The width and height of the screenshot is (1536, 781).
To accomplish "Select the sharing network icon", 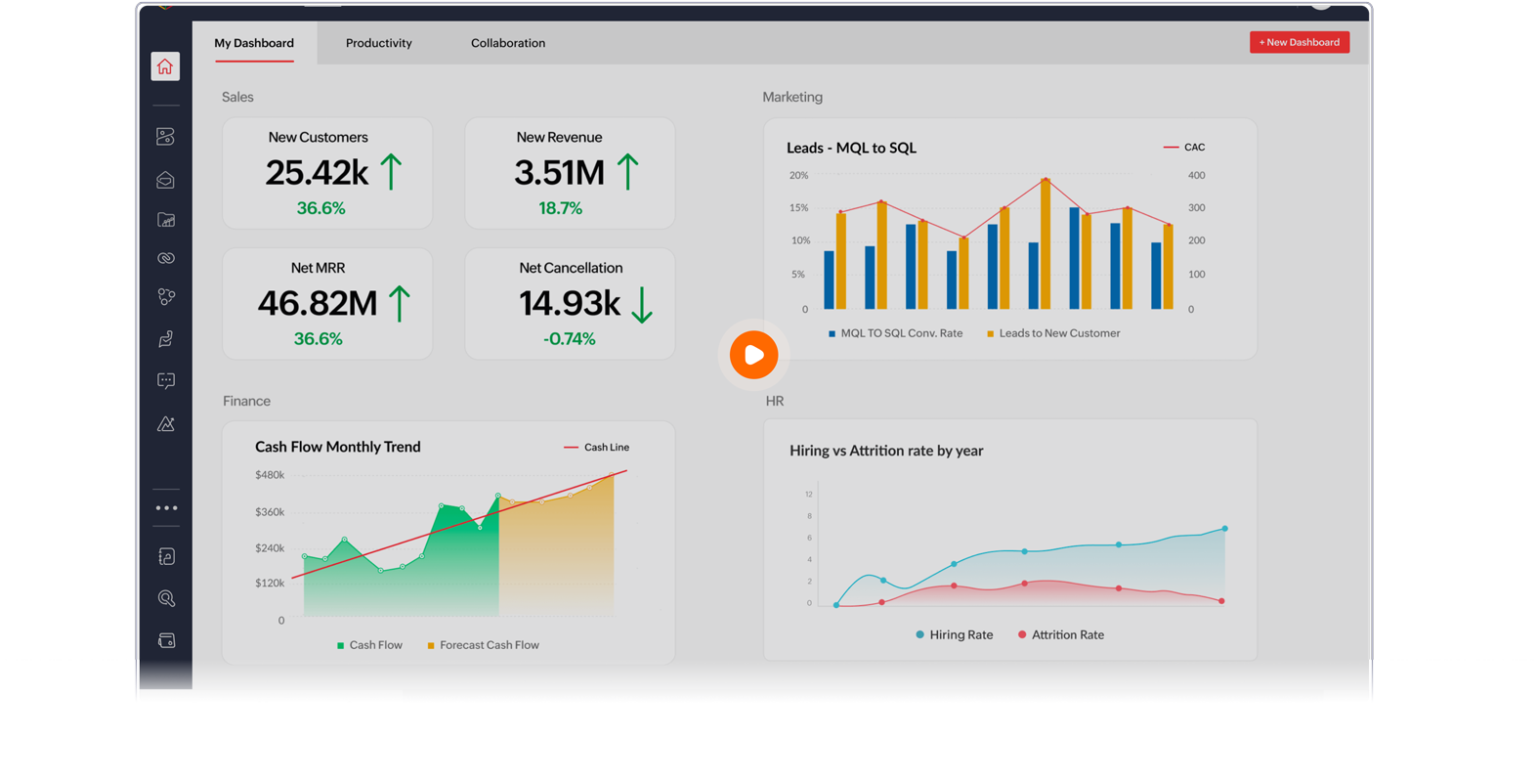I will click(x=165, y=296).
